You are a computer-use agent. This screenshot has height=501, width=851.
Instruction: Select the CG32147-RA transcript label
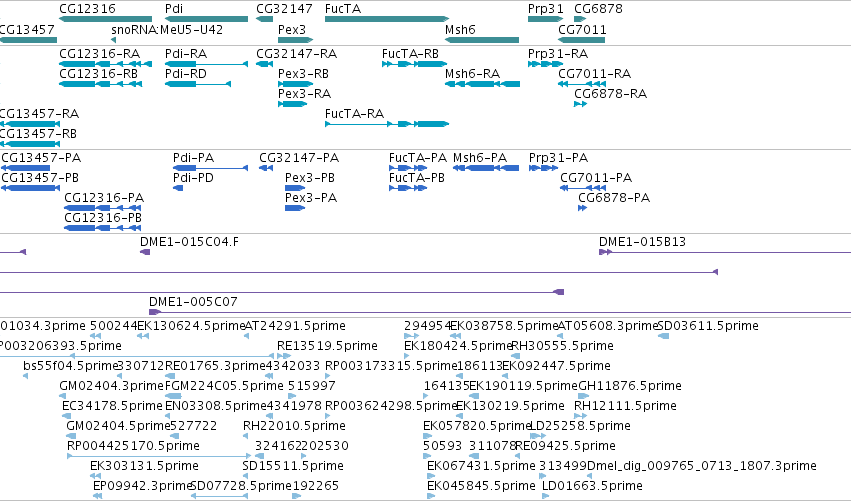(297, 54)
